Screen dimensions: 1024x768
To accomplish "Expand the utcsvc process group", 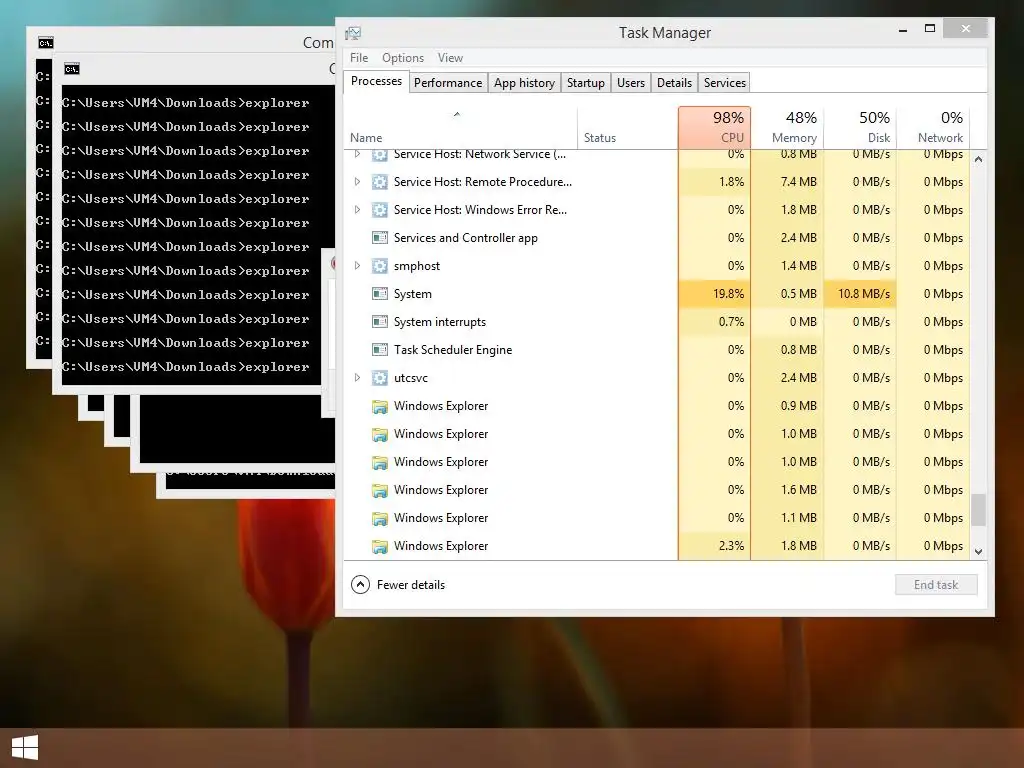I will (357, 377).
